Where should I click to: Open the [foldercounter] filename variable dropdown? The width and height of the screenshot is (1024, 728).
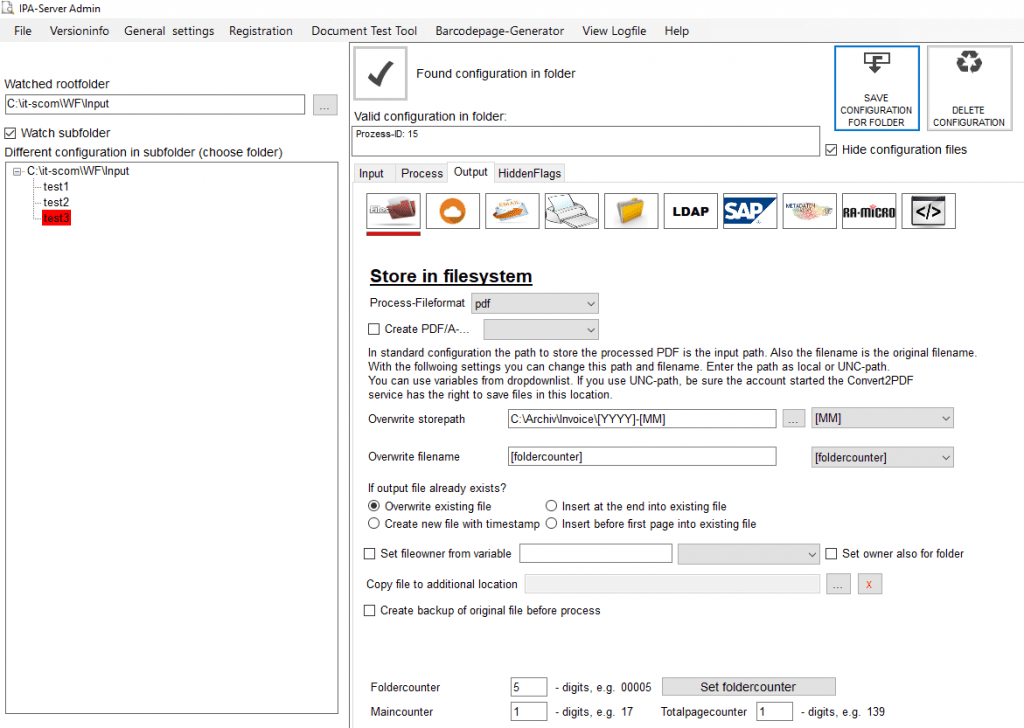pyautogui.click(x=882, y=457)
